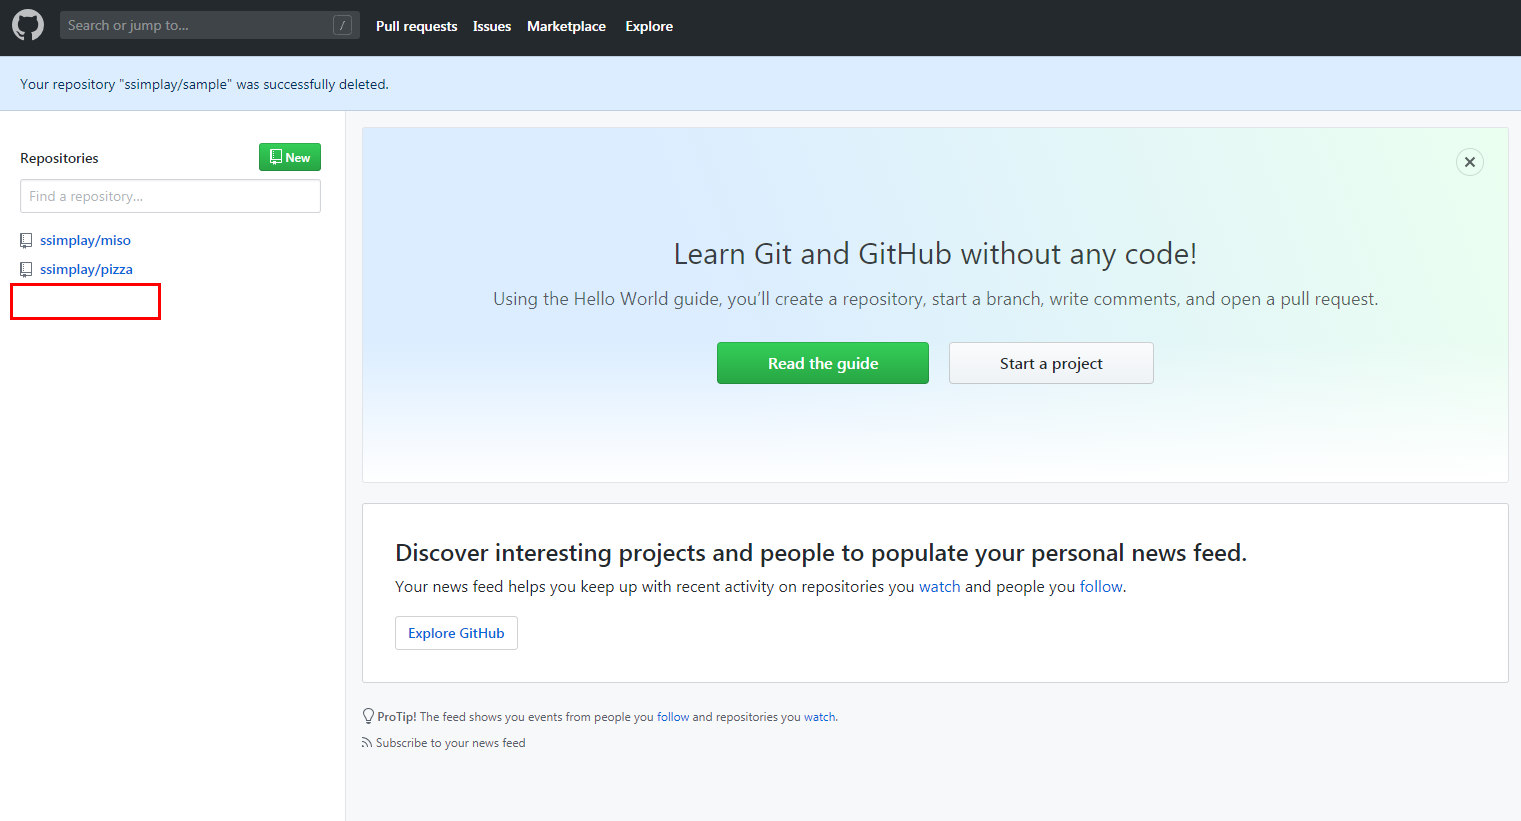
Task: Create a repository with New button
Action: coord(290,157)
